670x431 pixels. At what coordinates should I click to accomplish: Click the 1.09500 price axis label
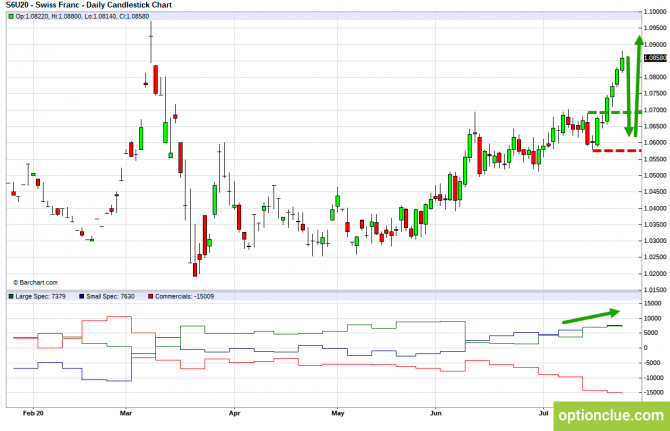[655, 28]
